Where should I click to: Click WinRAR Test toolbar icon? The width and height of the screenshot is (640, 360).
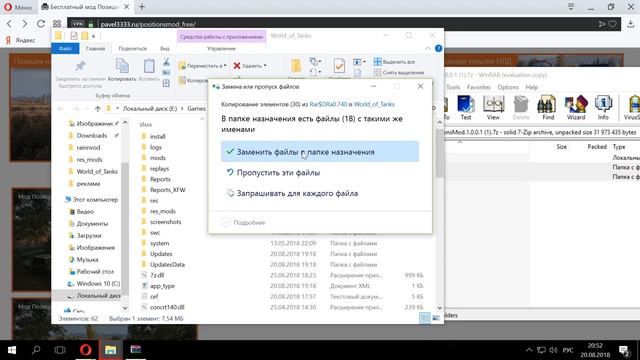pos(466,108)
